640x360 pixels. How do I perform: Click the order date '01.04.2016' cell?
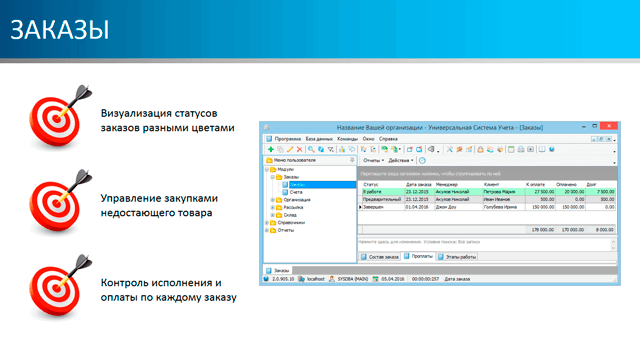pos(419,207)
